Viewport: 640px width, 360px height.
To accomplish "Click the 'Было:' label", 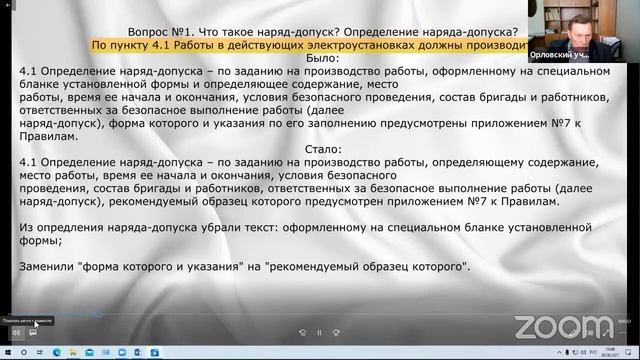I will point(322,58).
